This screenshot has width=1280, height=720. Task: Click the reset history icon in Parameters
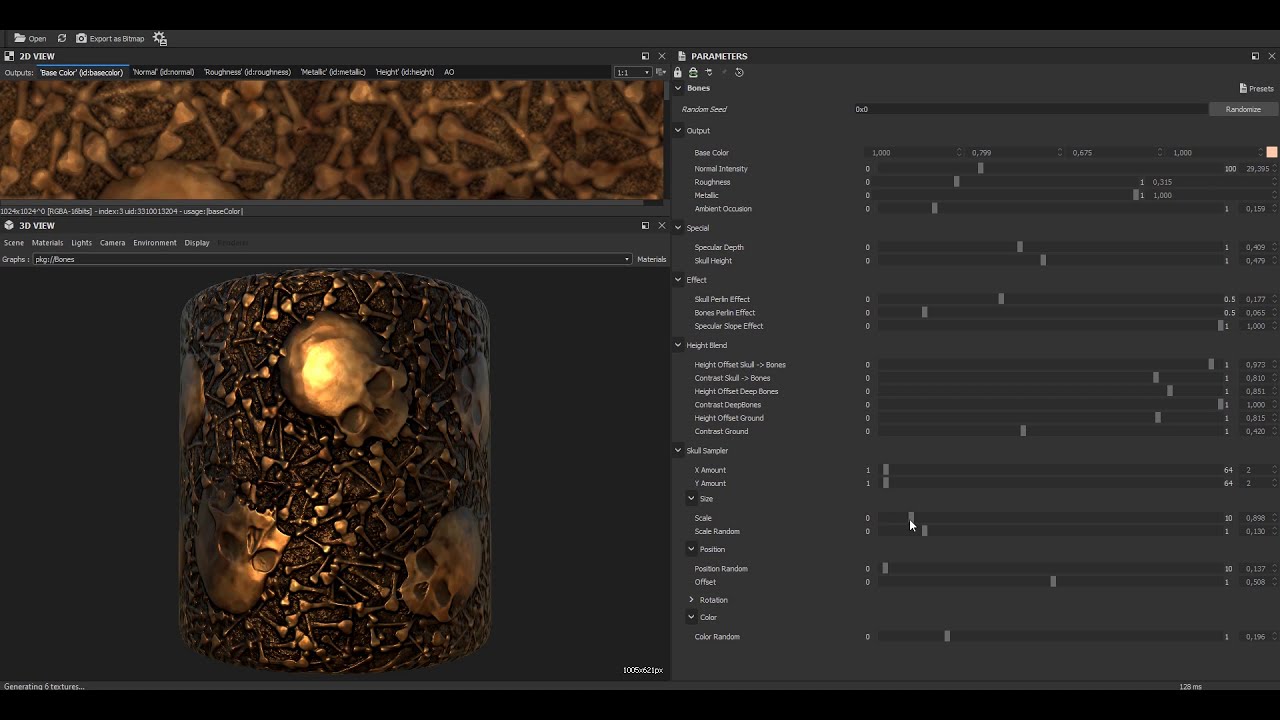[x=739, y=72]
